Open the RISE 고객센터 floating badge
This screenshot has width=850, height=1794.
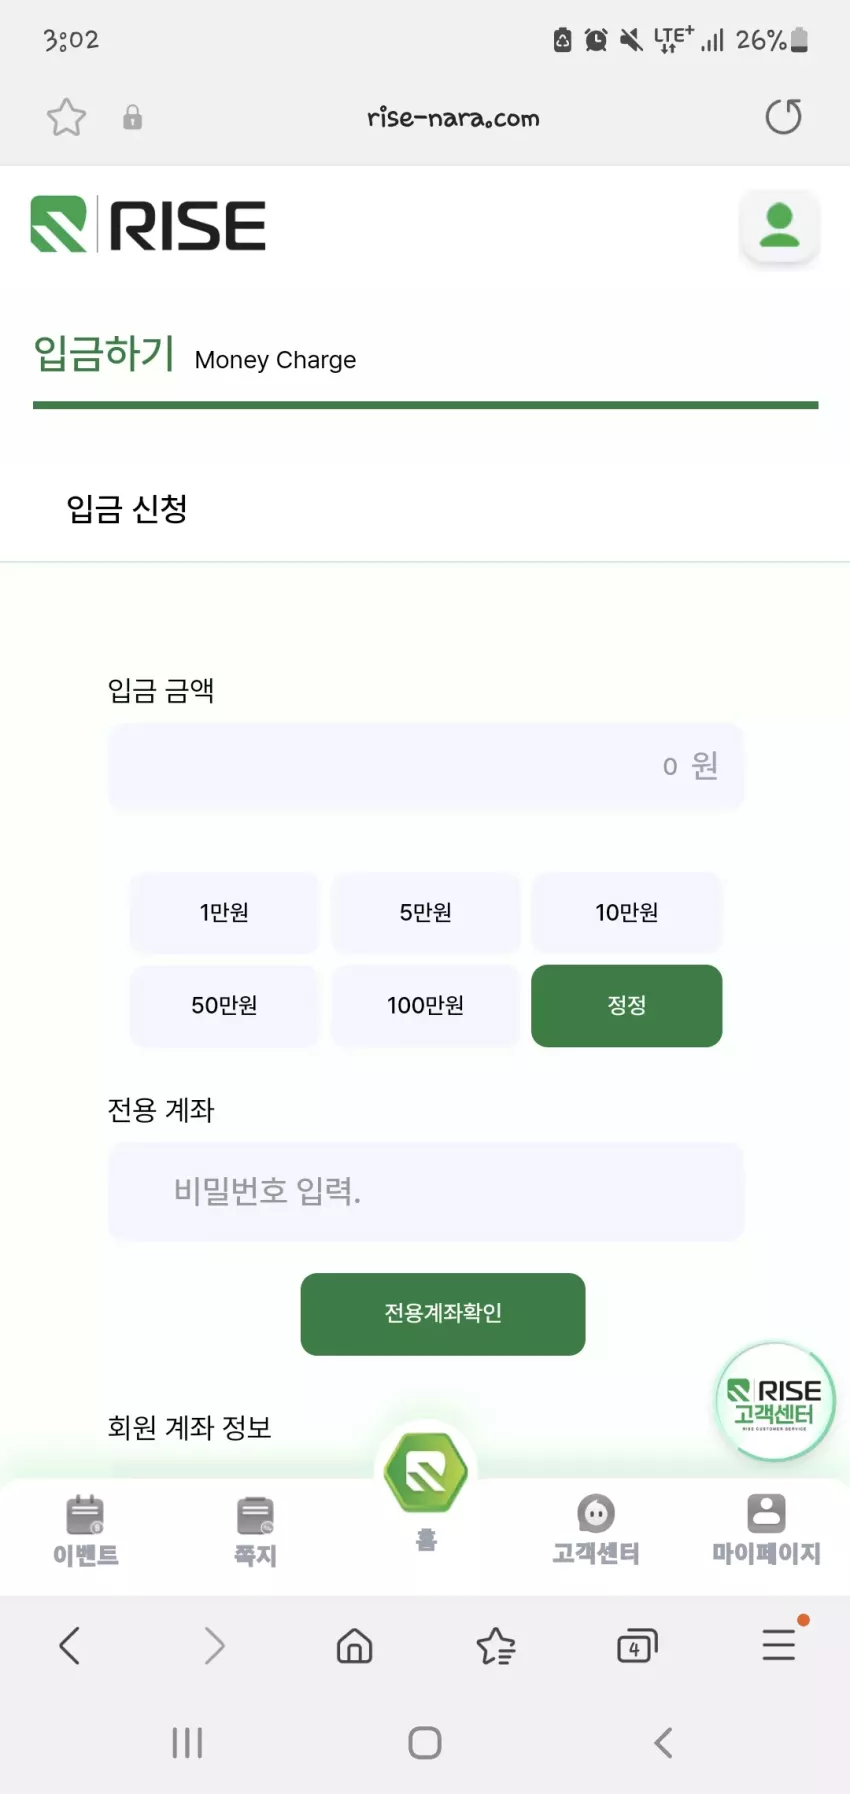[775, 1401]
